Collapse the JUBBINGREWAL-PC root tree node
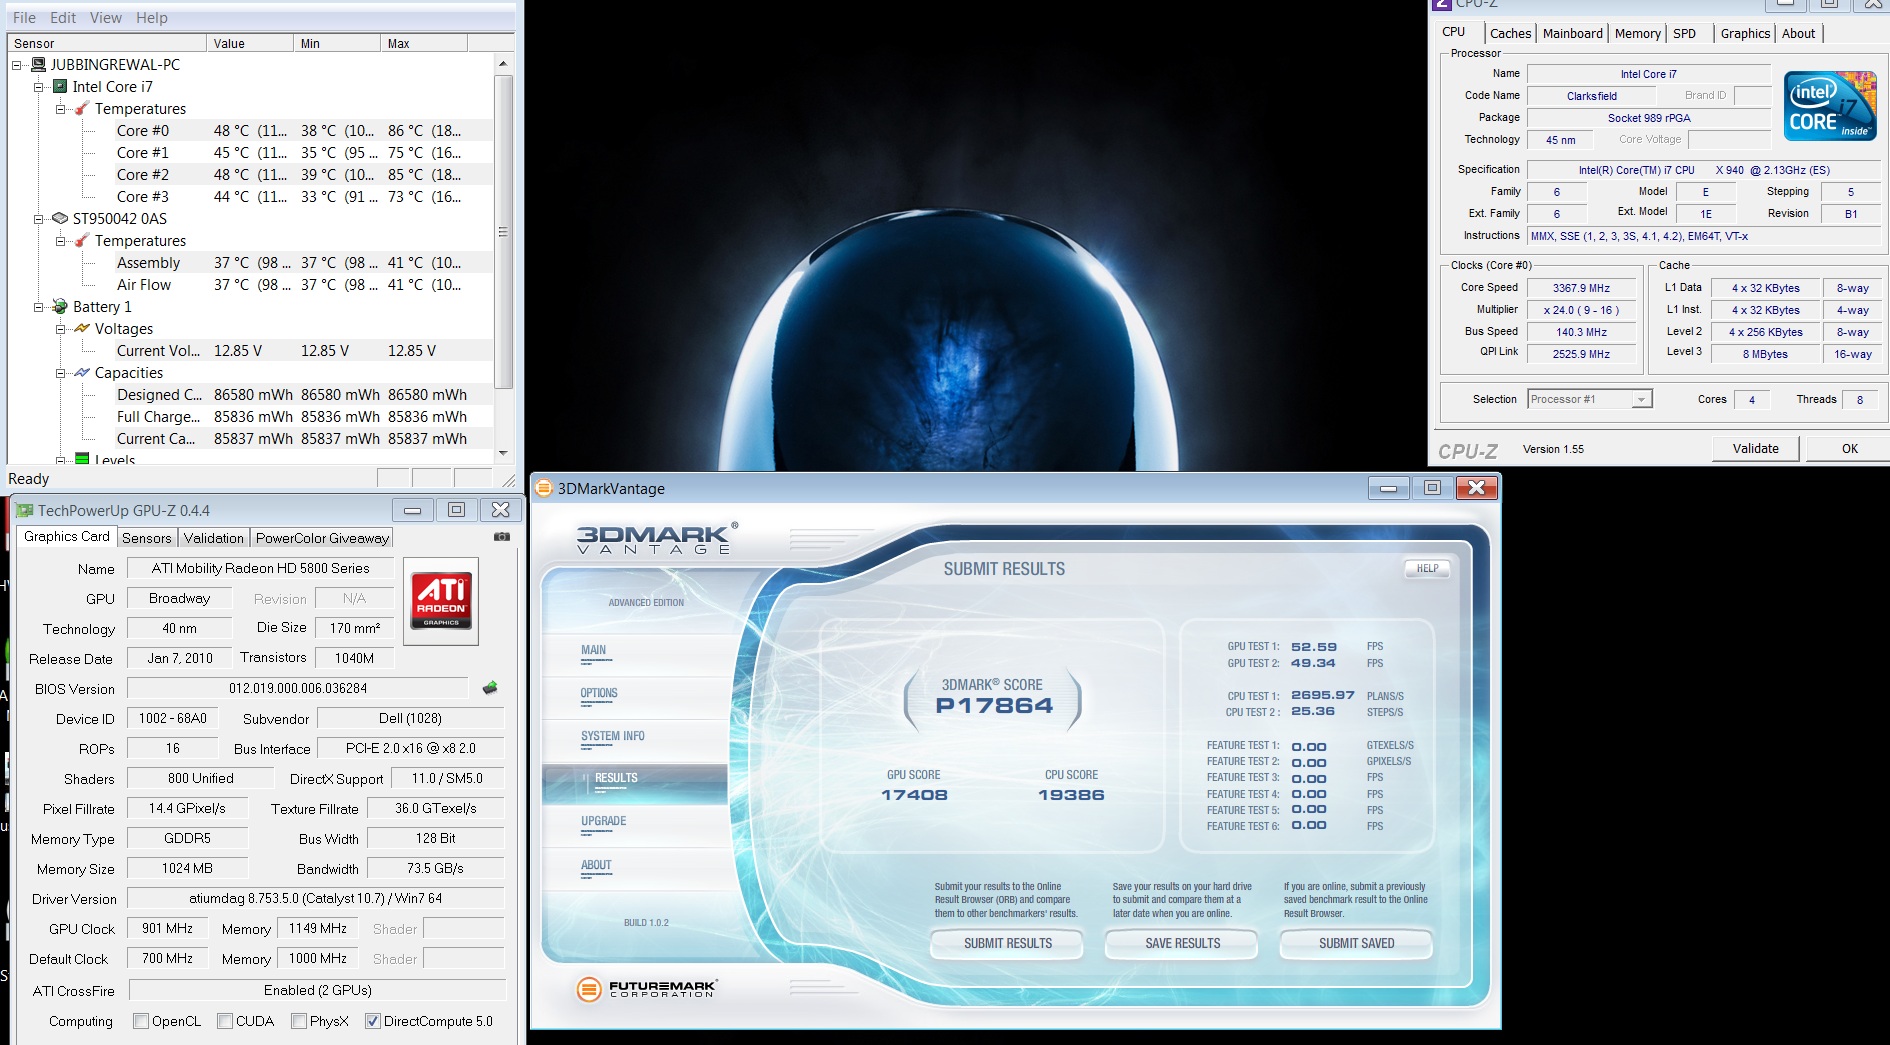The image size is (1890, 1045). tap(16, 65)
